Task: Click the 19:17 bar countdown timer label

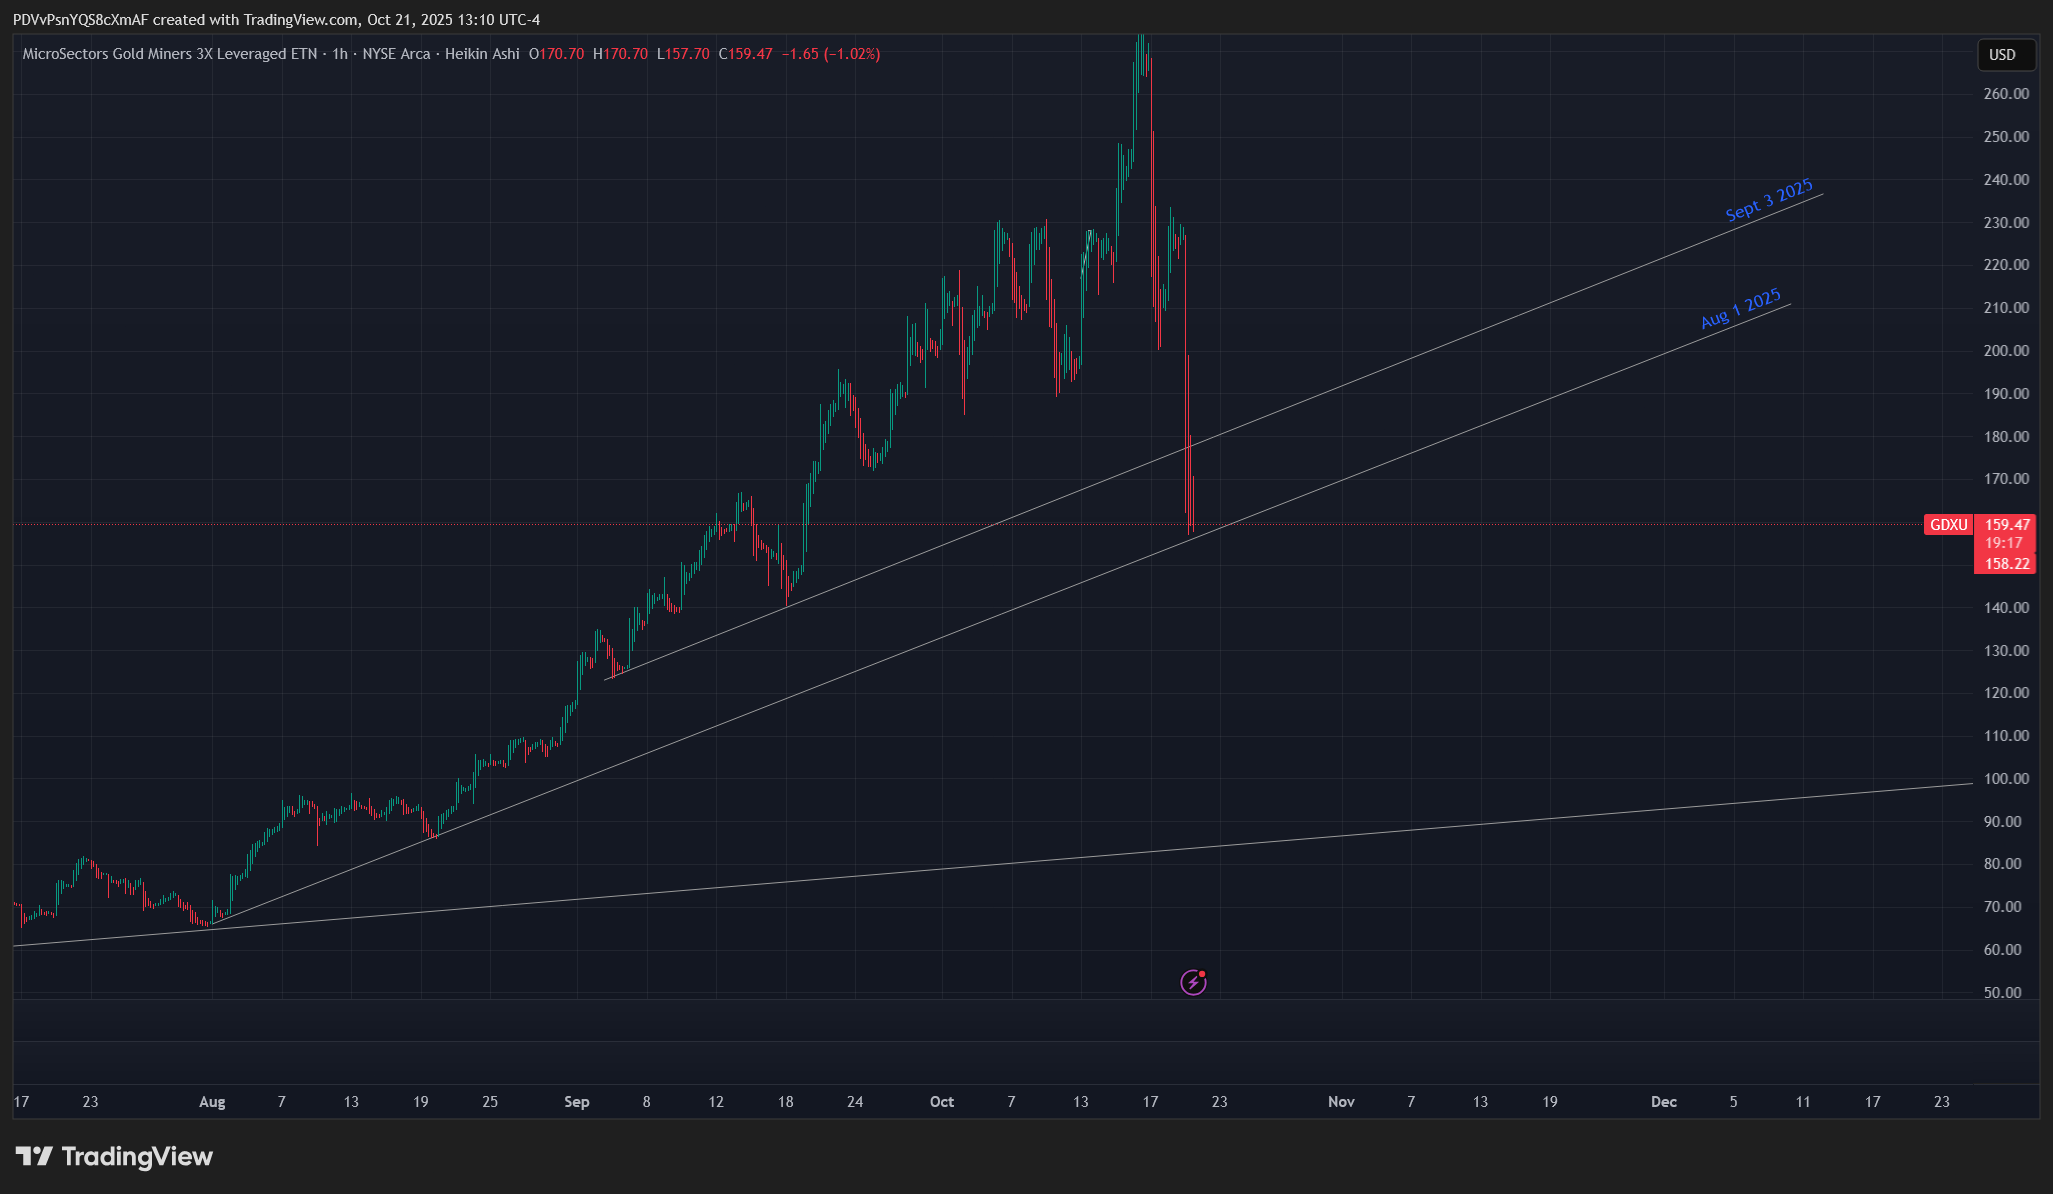Action: [x=2004, y=543]
